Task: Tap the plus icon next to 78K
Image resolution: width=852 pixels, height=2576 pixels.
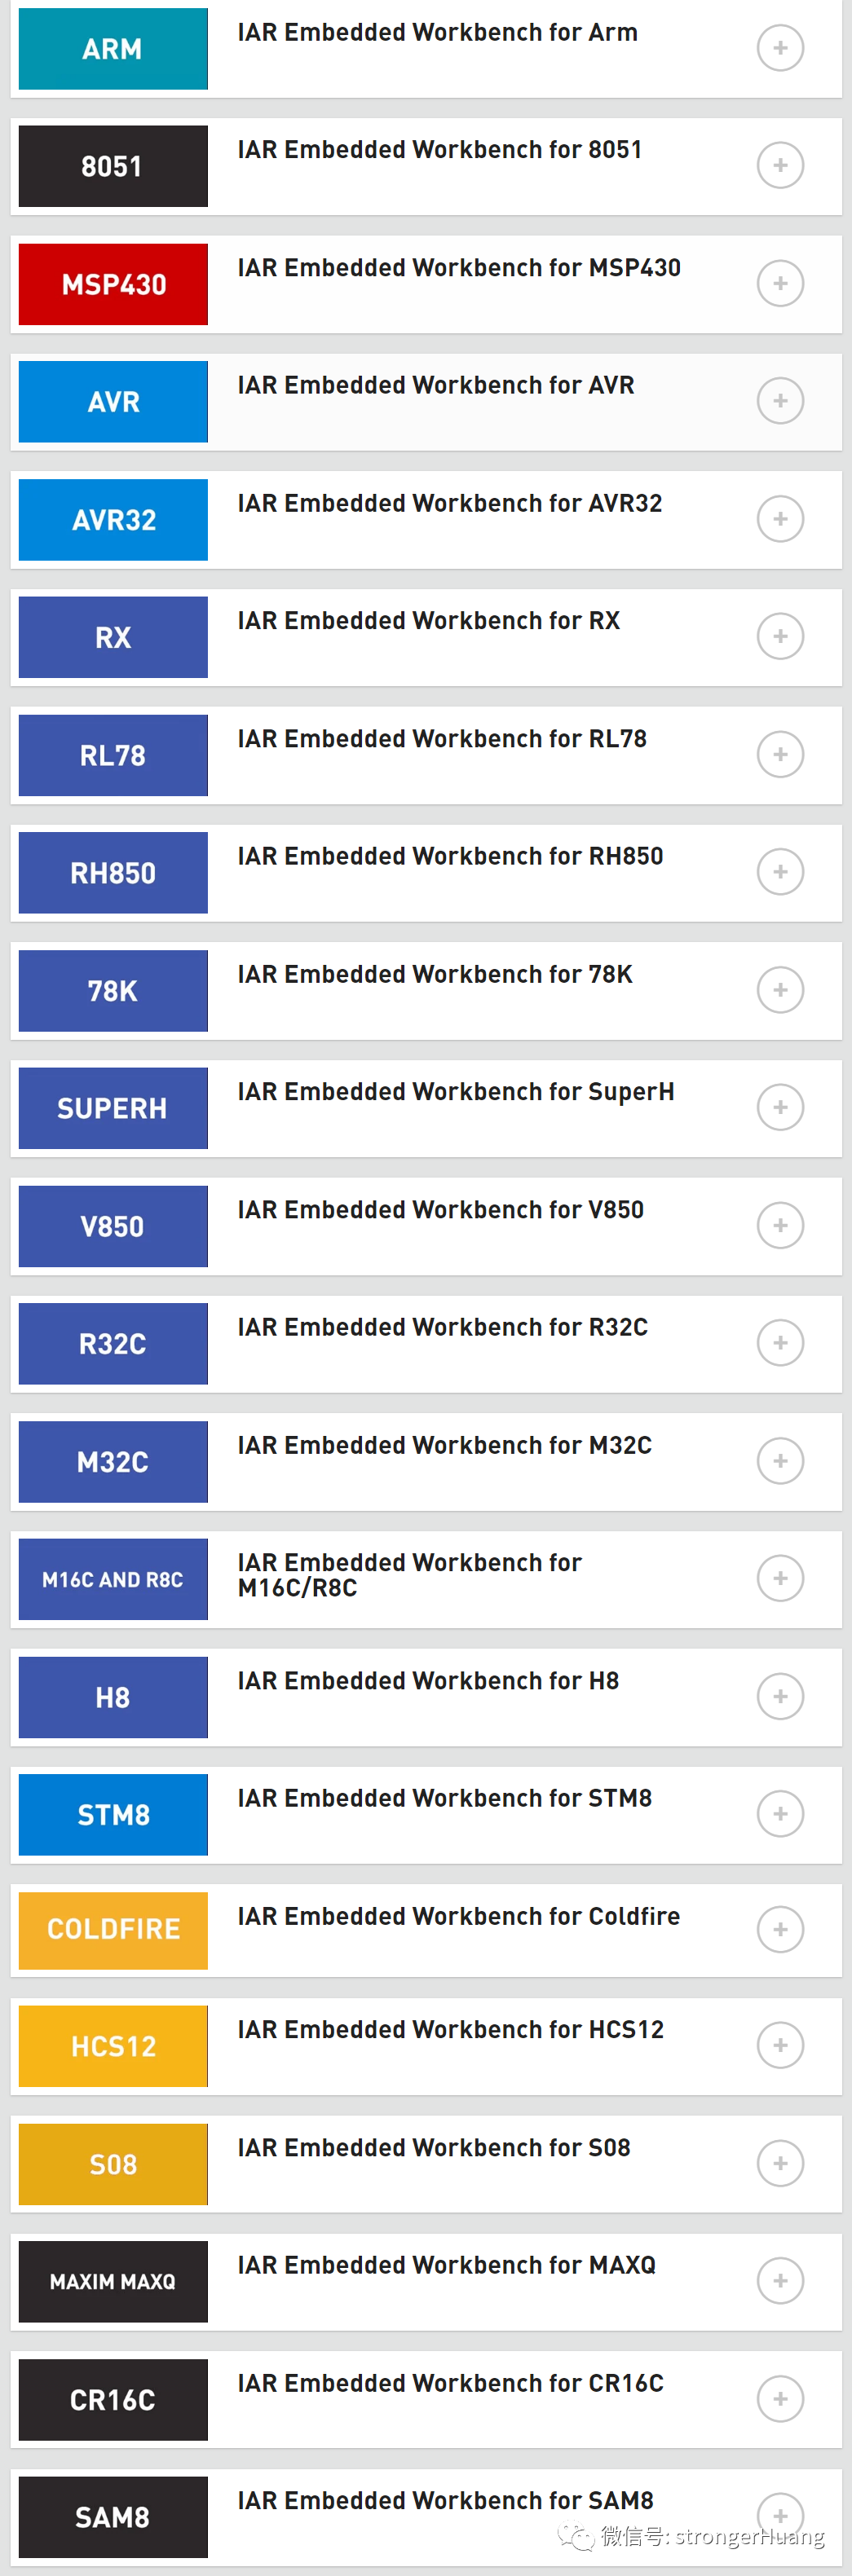Action: point(780,990)
